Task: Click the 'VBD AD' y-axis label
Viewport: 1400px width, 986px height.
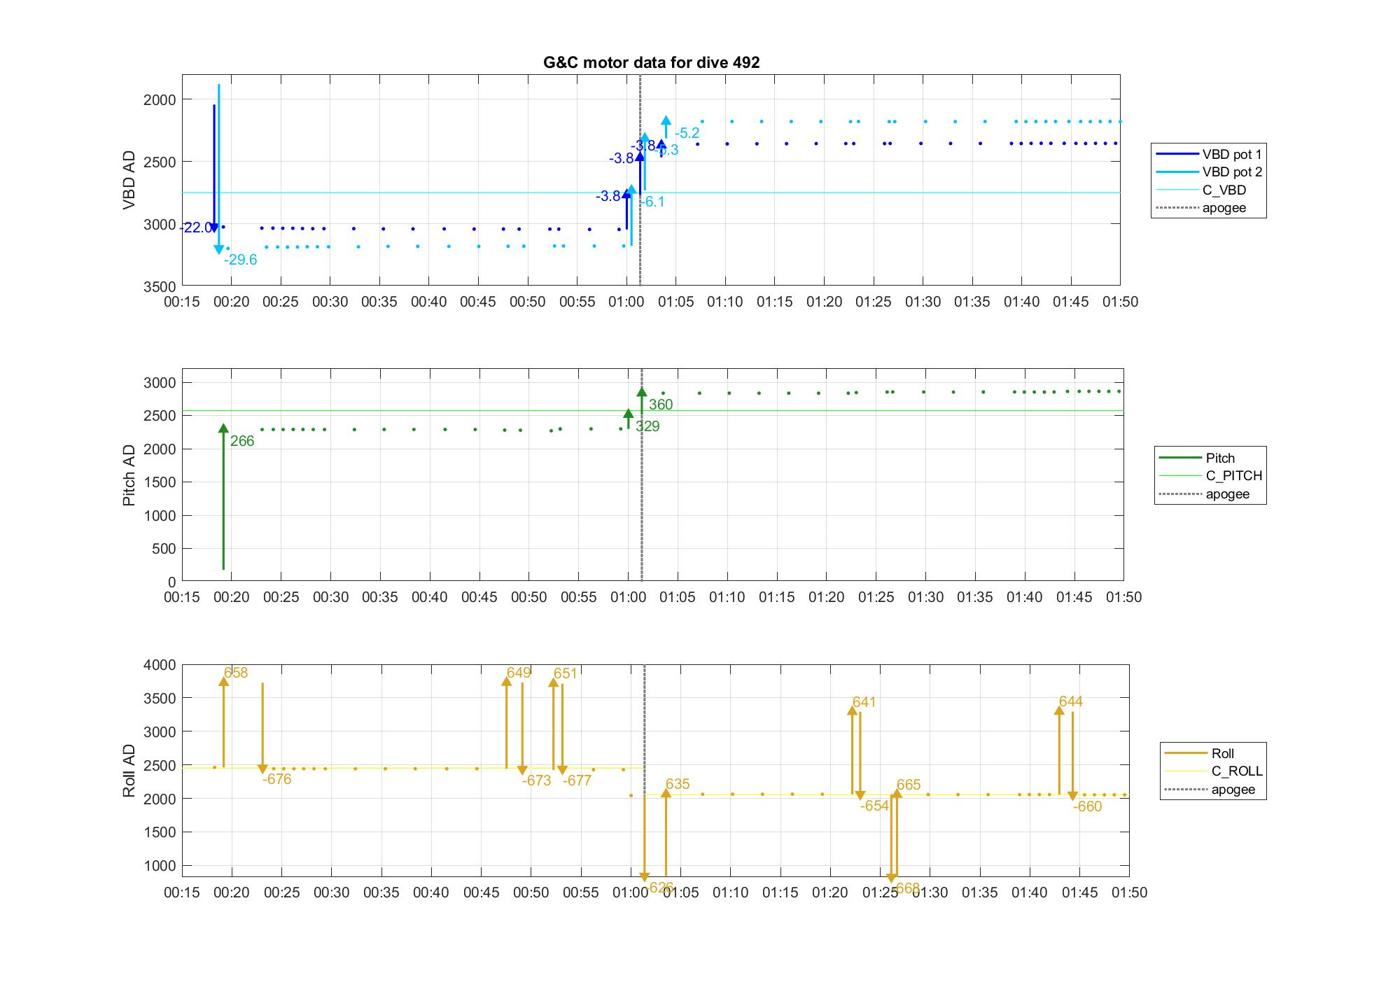Action: tap(129, 180)
